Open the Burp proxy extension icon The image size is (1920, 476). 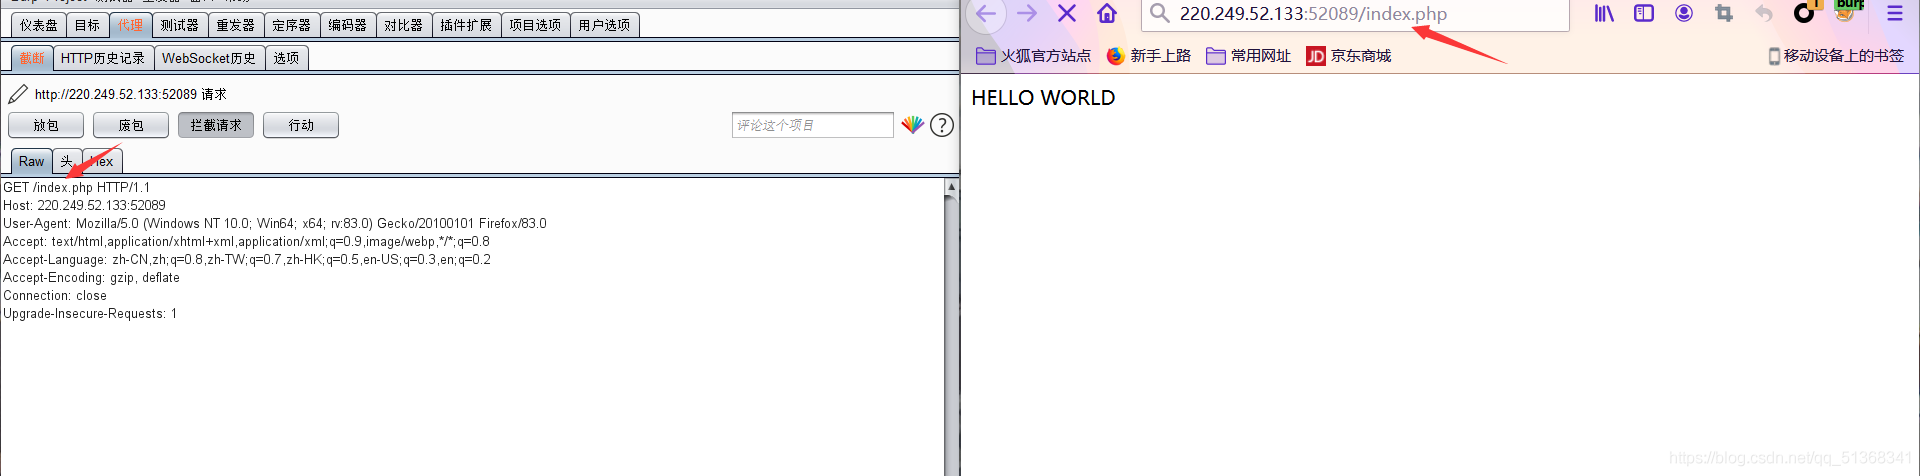tap(1847, 11)
